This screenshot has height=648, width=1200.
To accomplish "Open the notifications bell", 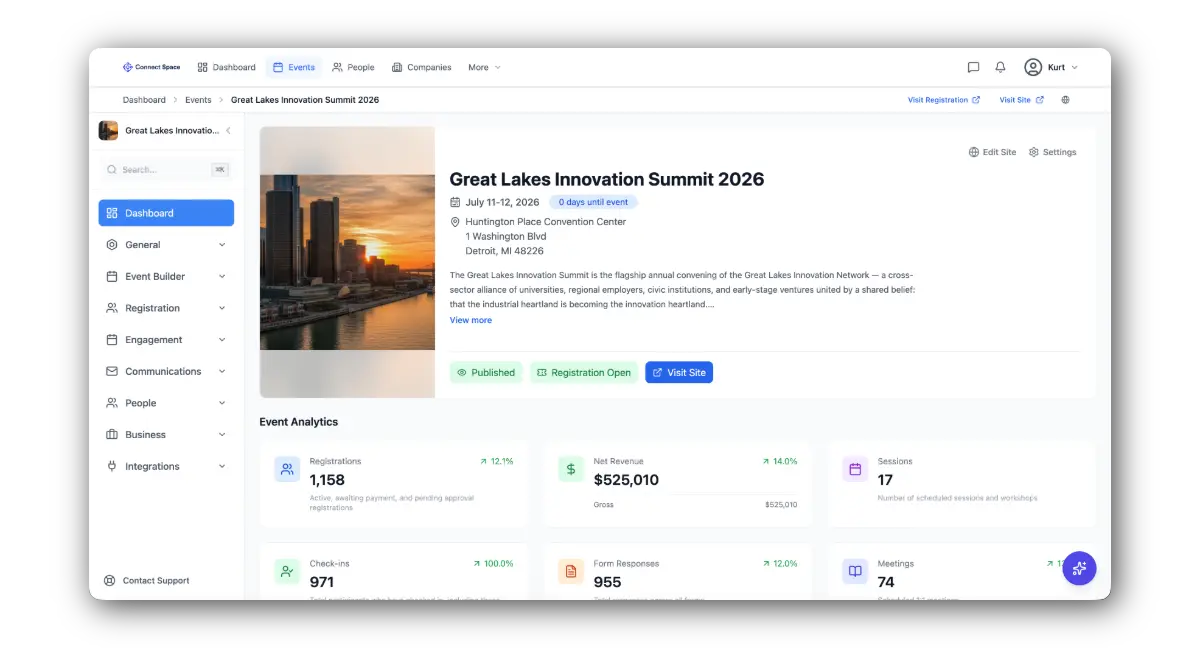I will 1000,67.
